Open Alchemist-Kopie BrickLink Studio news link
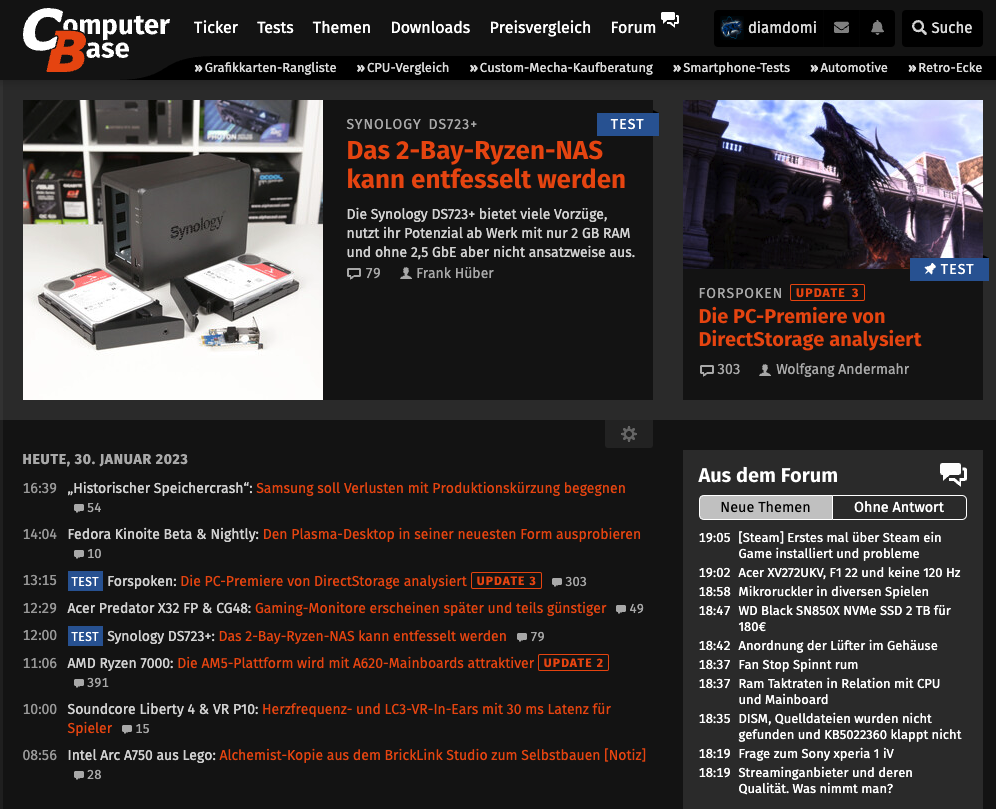Image resolution: width=996 pixels, height=809 pixels. [433, 755]
